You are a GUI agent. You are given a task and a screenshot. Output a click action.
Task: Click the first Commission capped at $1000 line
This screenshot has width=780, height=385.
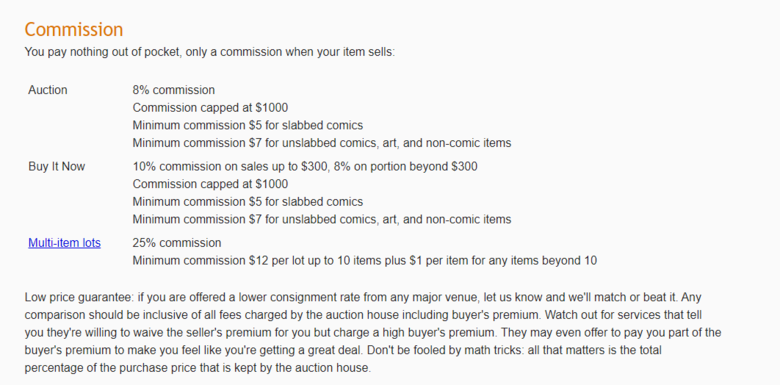pyautogui.click(x=210, y=108)
